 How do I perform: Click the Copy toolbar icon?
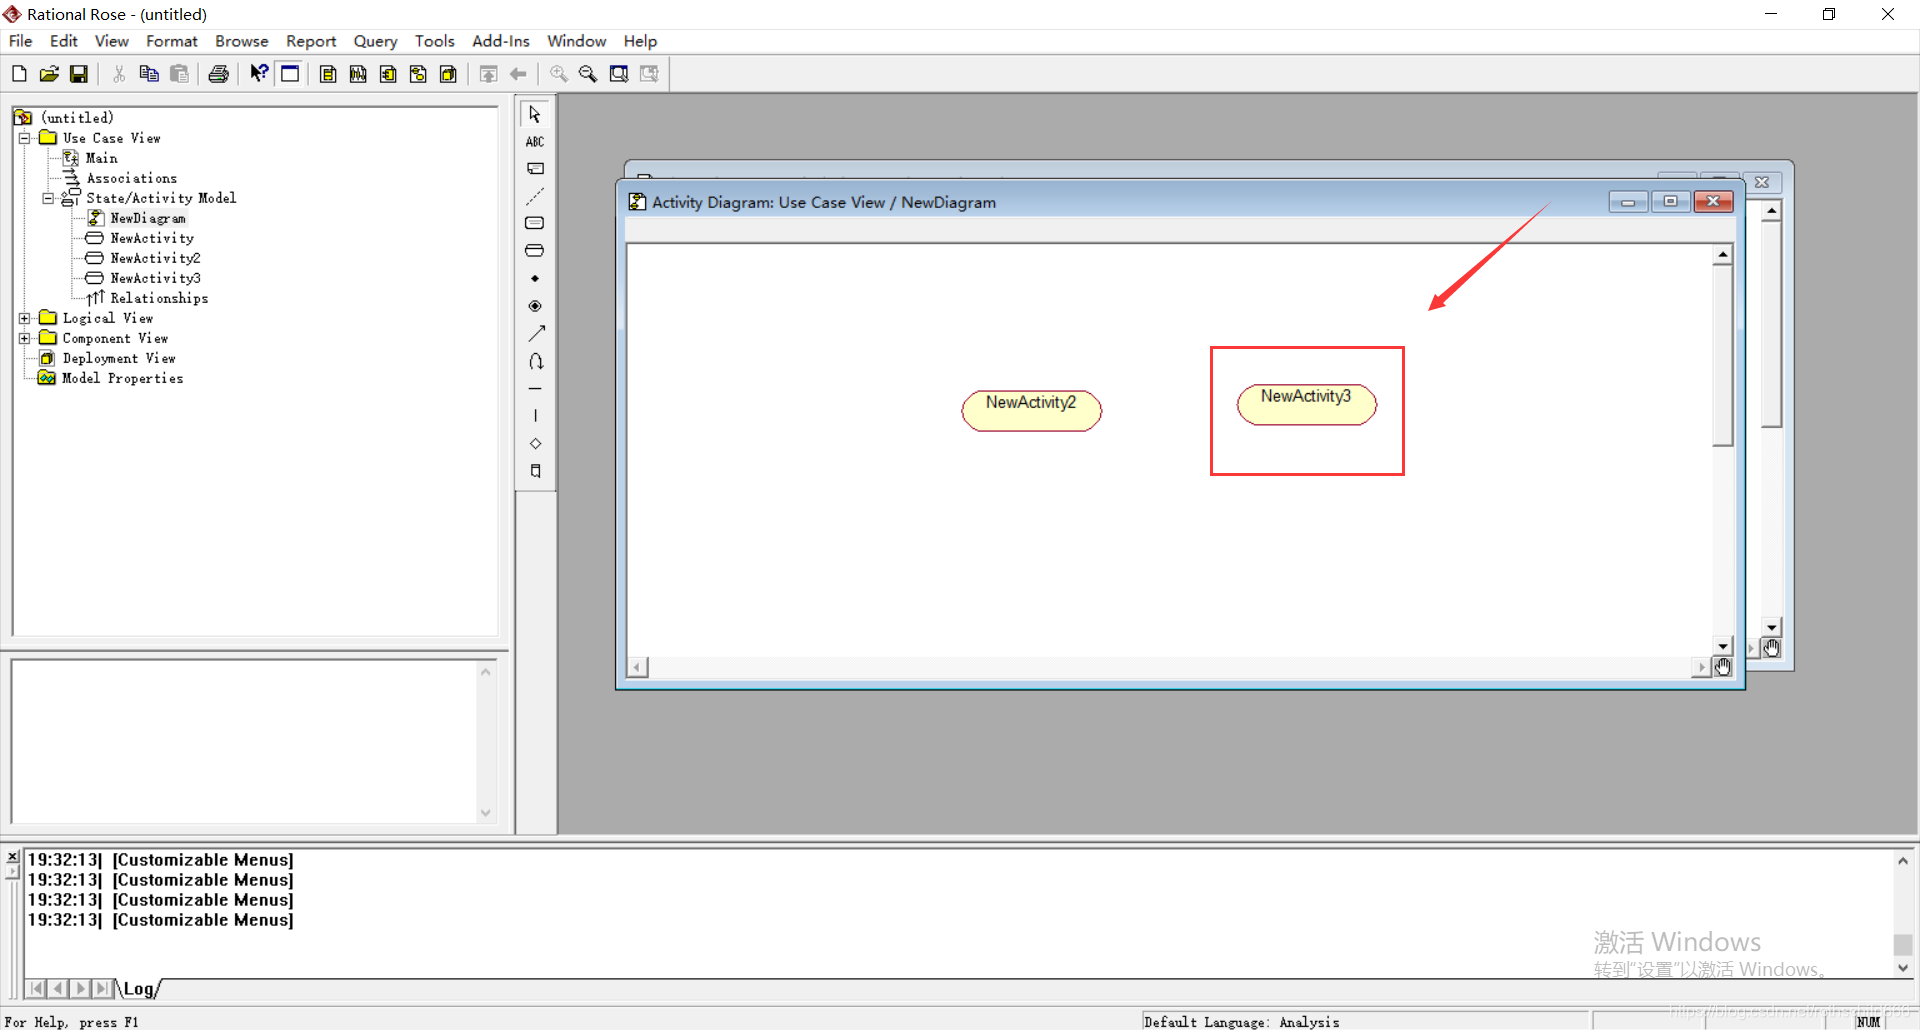[149, 74]
